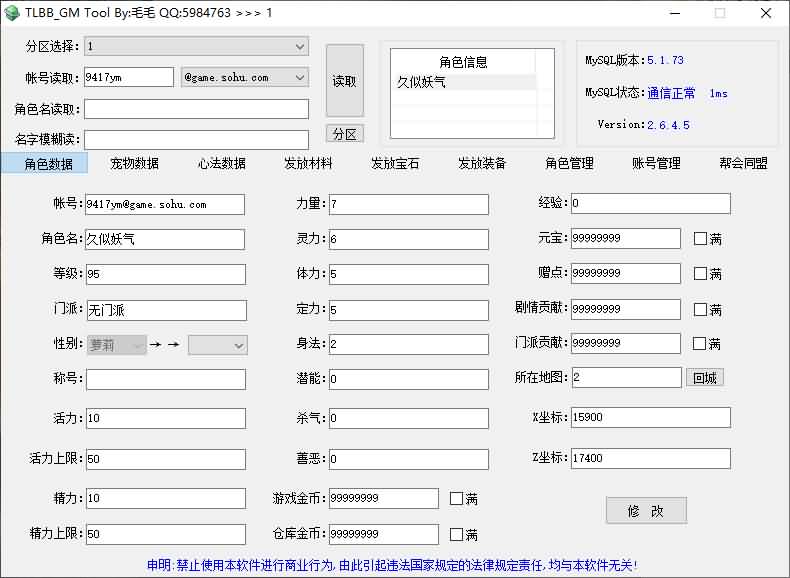Tick the 满 checkbox for 门派贡献

pos(699,344)
